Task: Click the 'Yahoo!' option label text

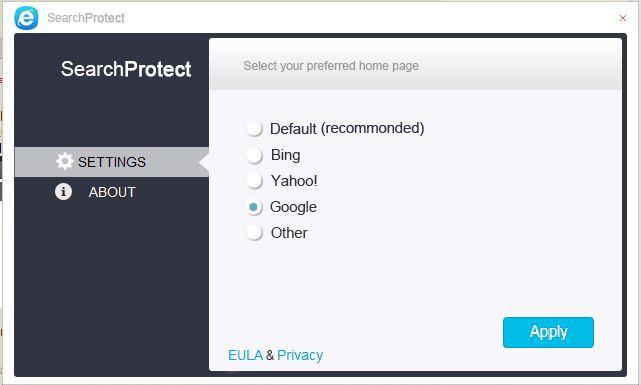Action: [294, 181]
